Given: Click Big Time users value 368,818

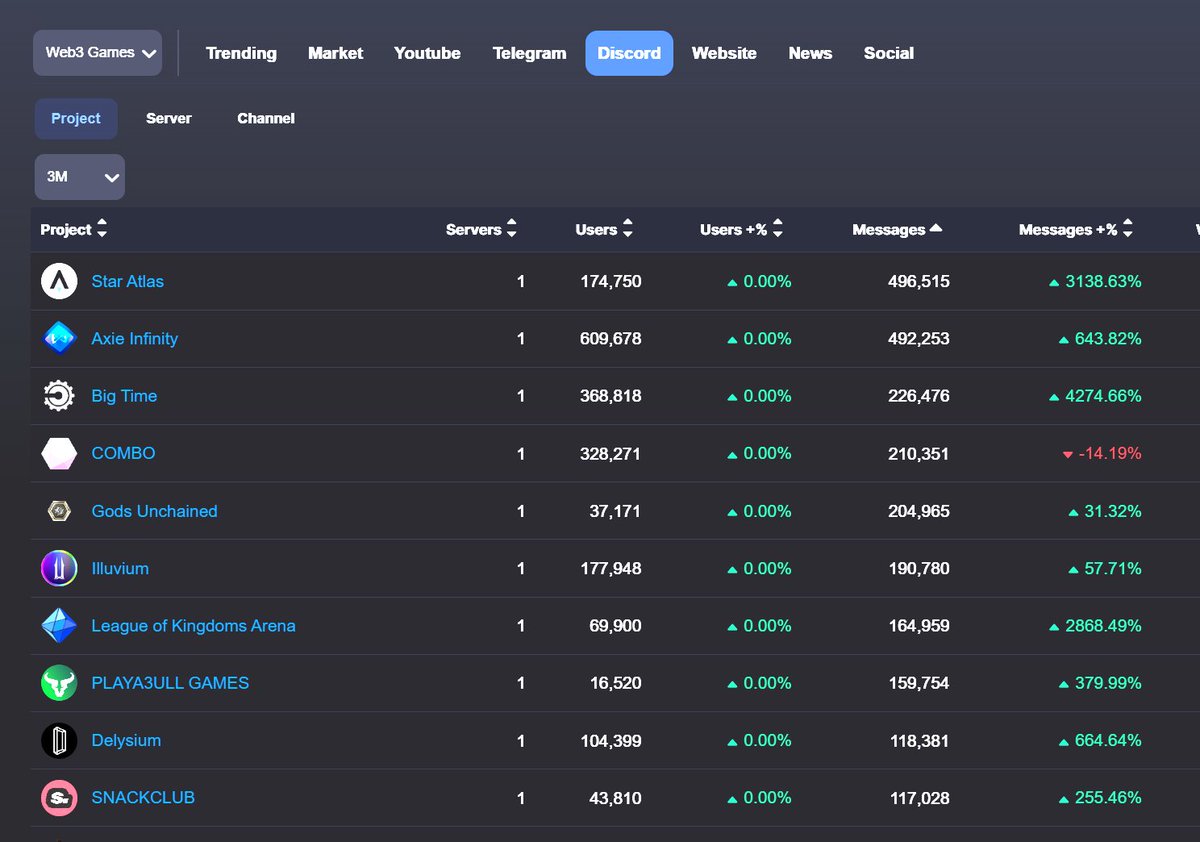Looking at the screenshot, I should point(611,396).
